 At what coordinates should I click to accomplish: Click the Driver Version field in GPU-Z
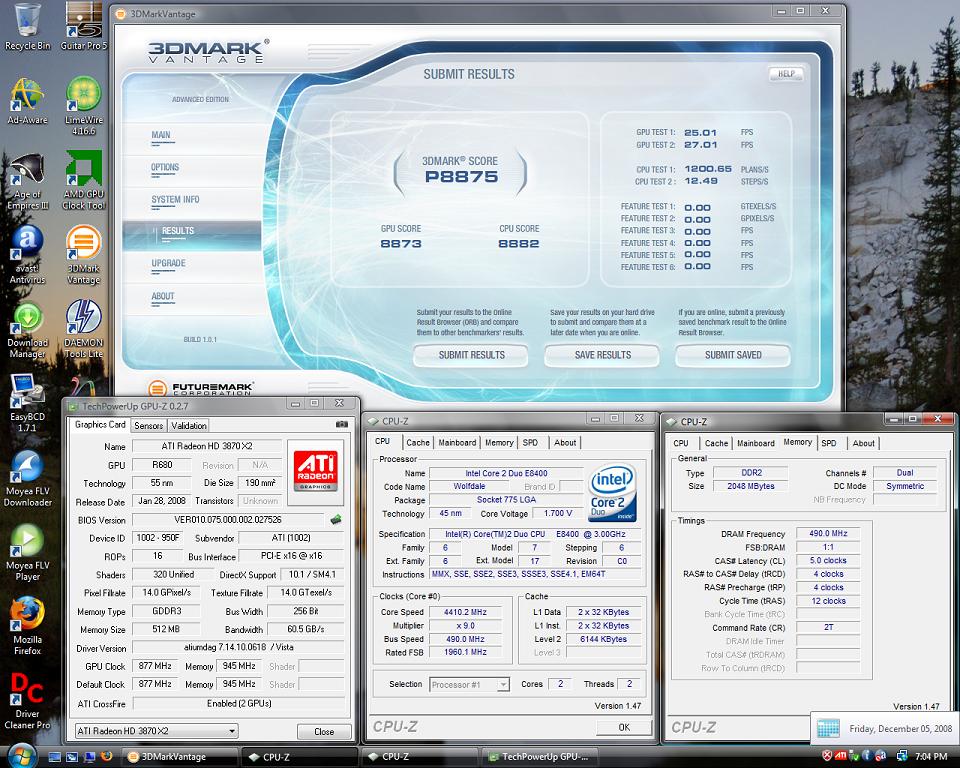[238, 647]
